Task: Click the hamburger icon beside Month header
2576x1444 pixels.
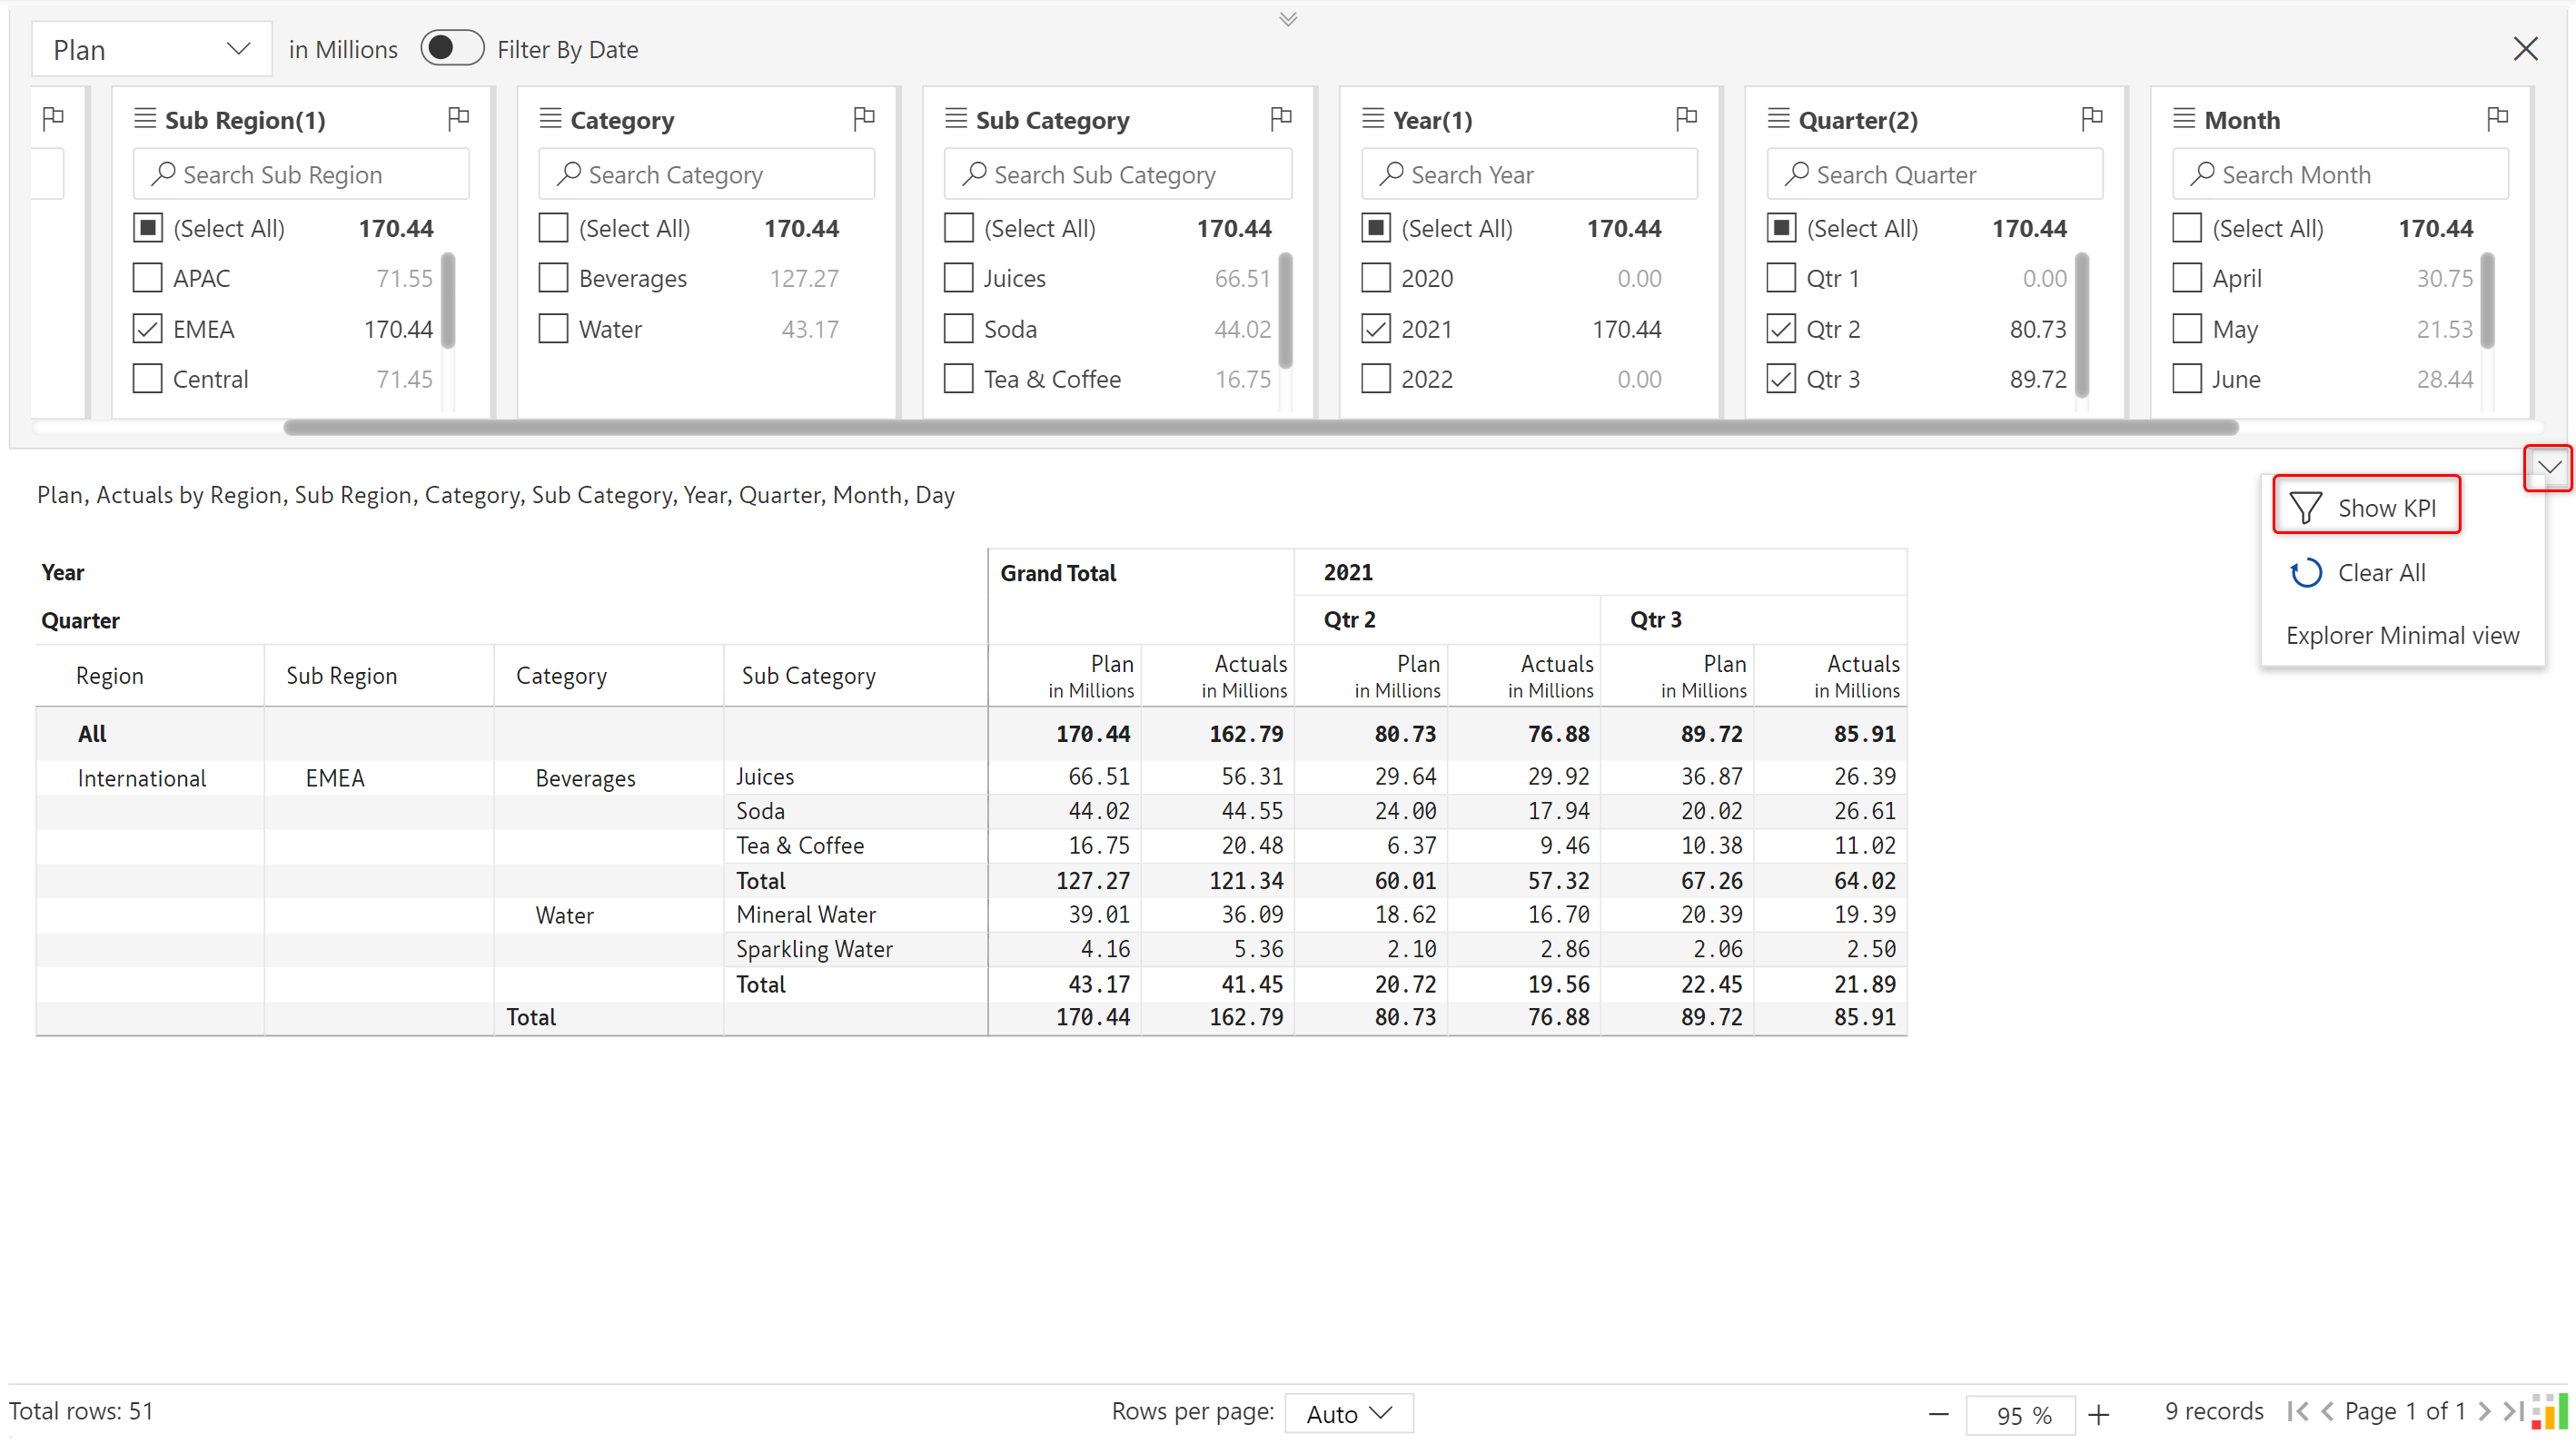Action: coord(2184,119)
